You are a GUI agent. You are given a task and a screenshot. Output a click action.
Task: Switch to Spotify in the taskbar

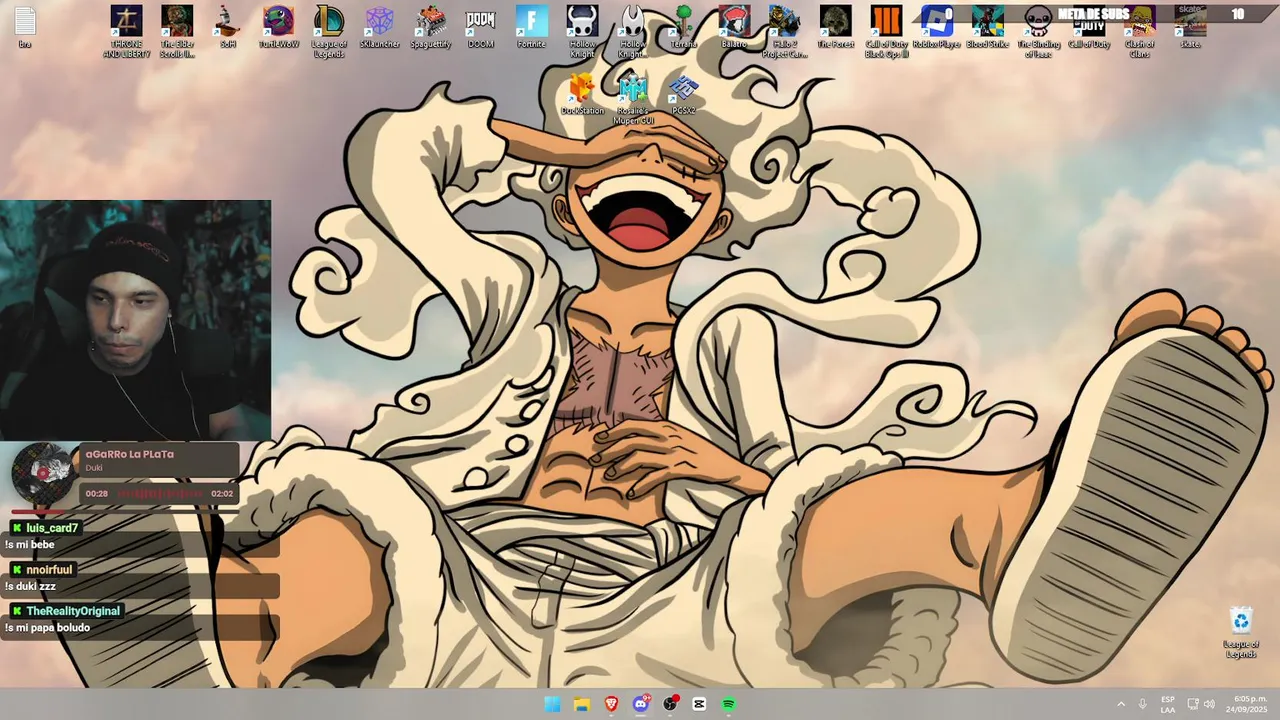[729, 704]
